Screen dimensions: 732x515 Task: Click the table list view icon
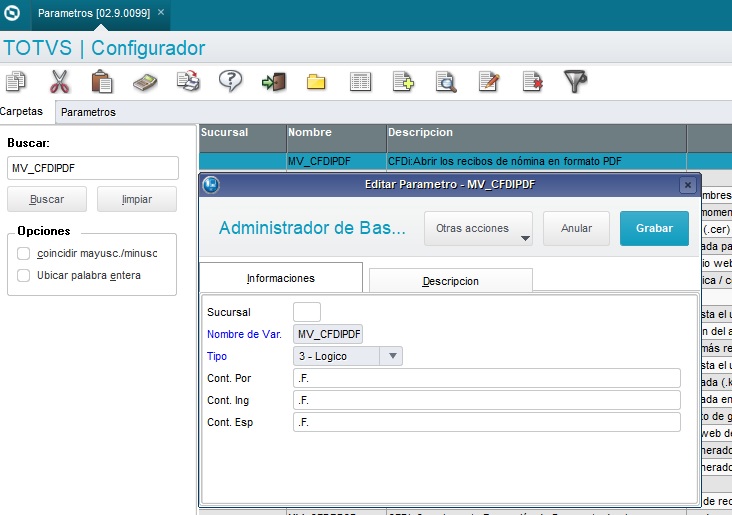point(360,82)
